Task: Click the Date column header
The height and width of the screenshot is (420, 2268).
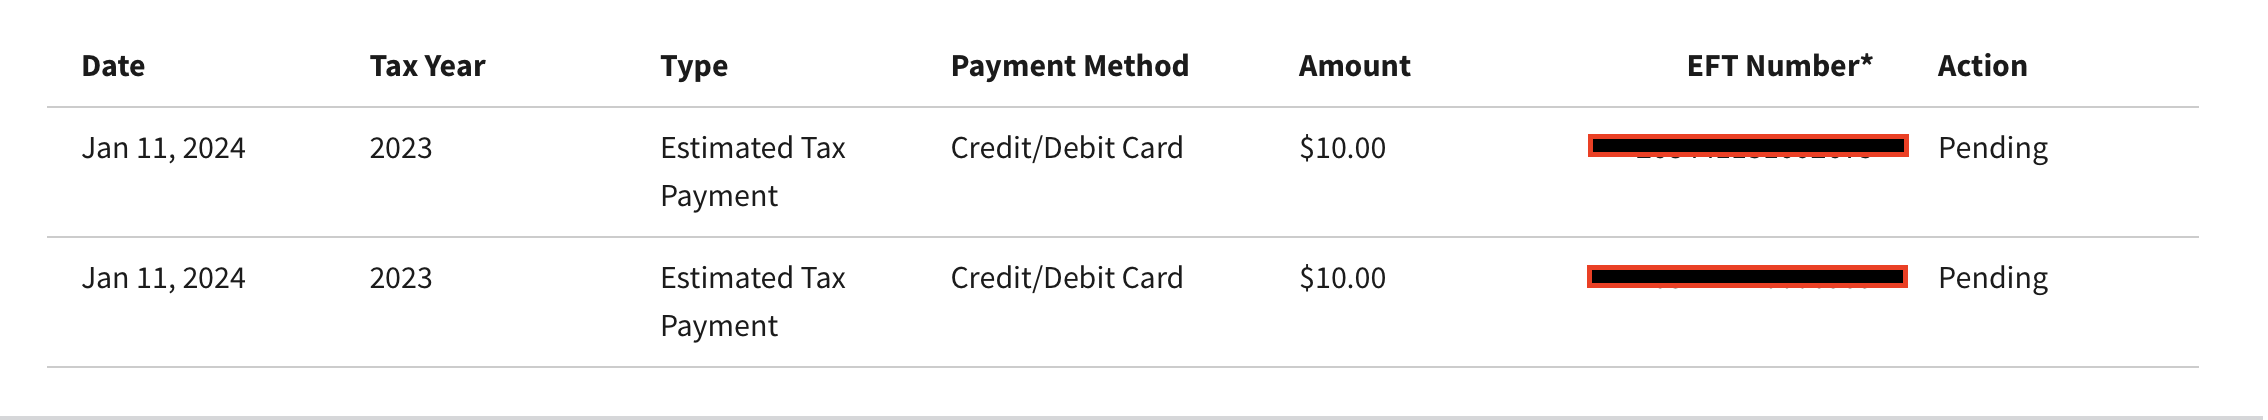Action: click(x=113, y=66)
